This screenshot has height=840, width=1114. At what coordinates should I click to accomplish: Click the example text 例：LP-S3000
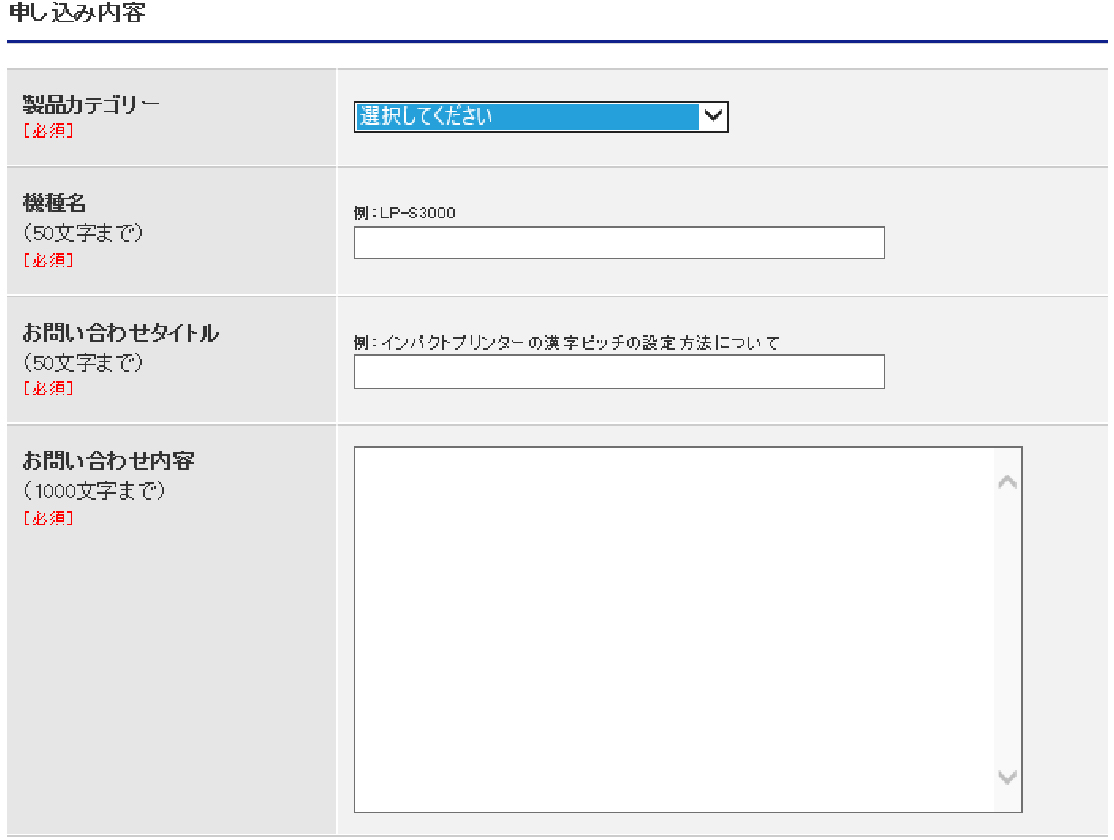[405, 213]
